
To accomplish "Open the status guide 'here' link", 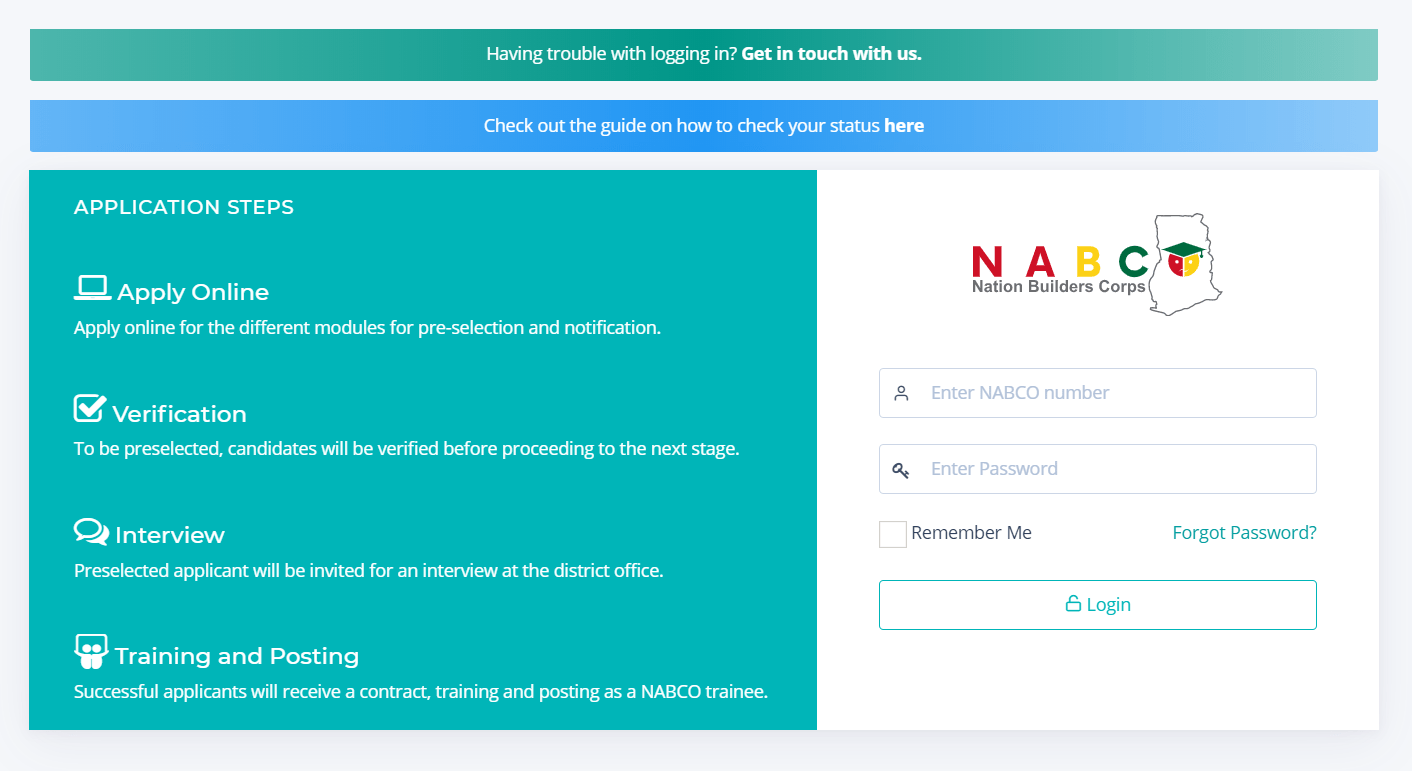I will point(904,126).
